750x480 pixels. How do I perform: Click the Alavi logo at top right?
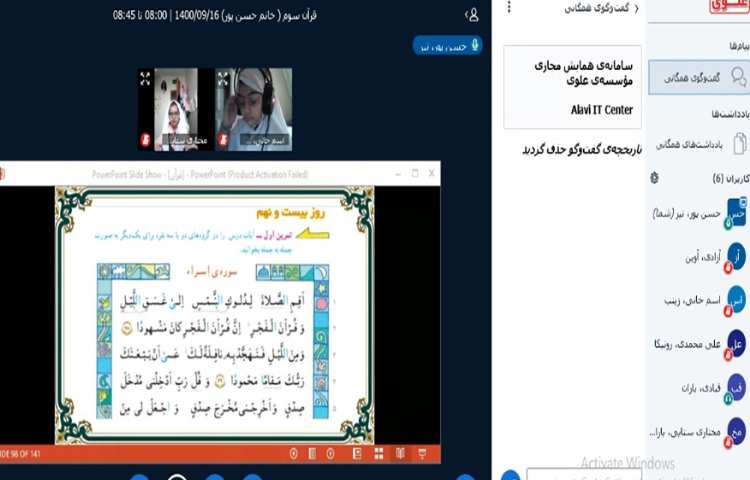pos(730,6)
